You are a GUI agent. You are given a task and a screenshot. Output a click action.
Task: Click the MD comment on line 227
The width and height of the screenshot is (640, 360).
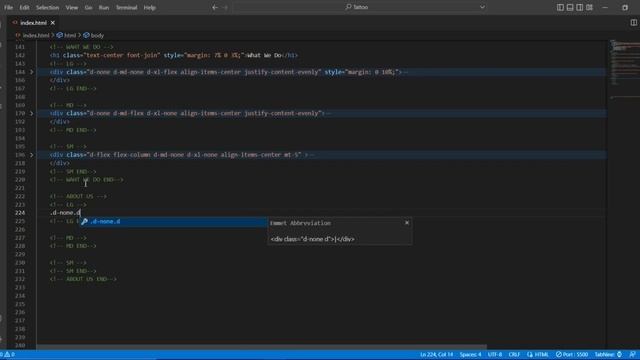[x=68, y=238]
